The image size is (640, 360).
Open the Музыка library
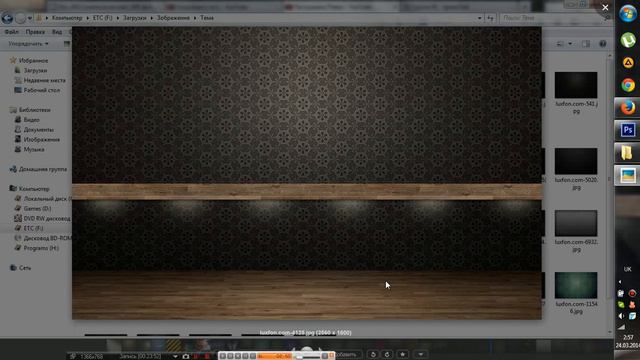[x=34, y=149]
